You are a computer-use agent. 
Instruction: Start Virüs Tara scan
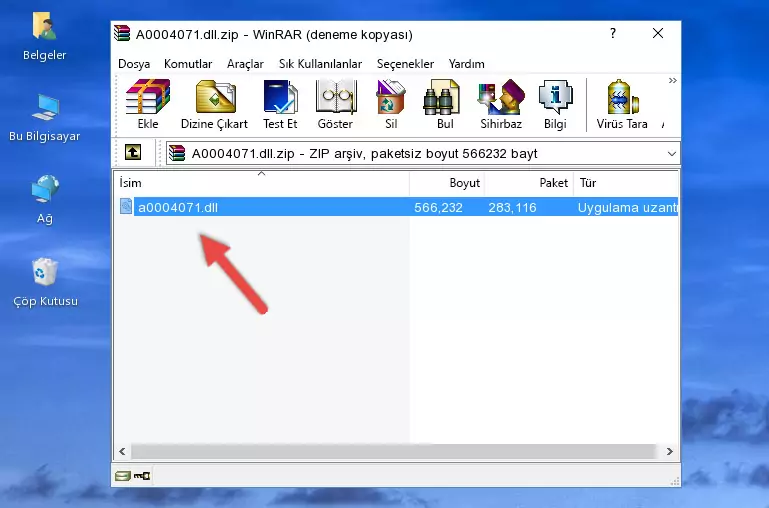622,104
